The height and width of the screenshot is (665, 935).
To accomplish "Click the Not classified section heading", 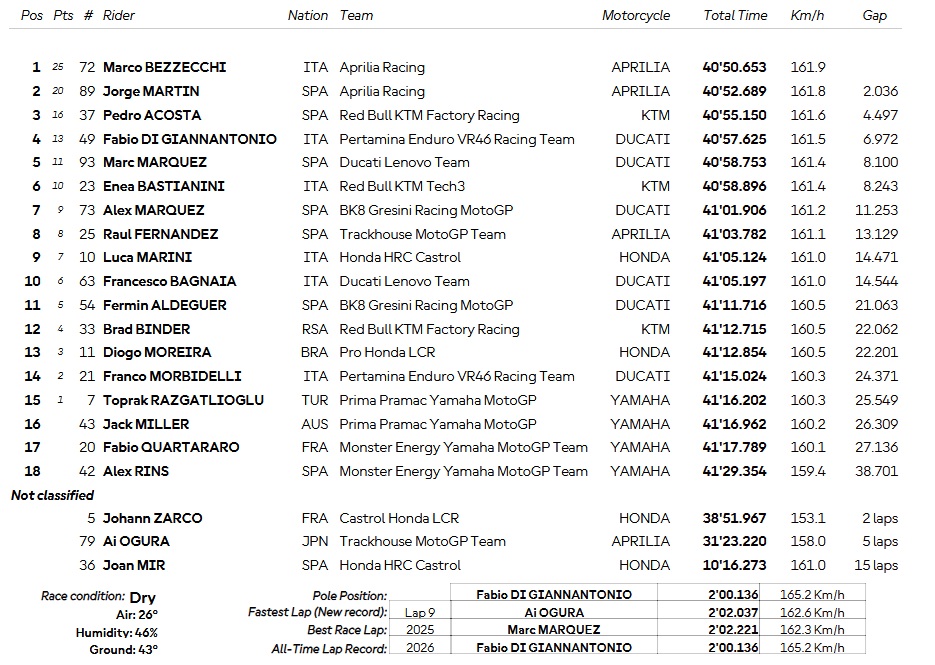I will [x=52, y=495].
